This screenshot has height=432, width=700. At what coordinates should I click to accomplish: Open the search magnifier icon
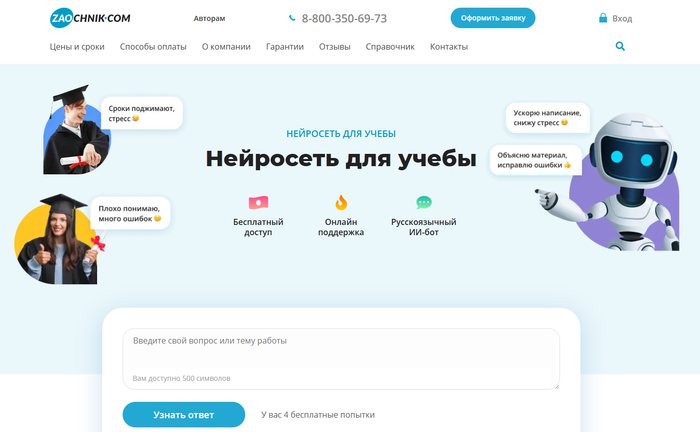pyautogui.click(x=620, y=46)
